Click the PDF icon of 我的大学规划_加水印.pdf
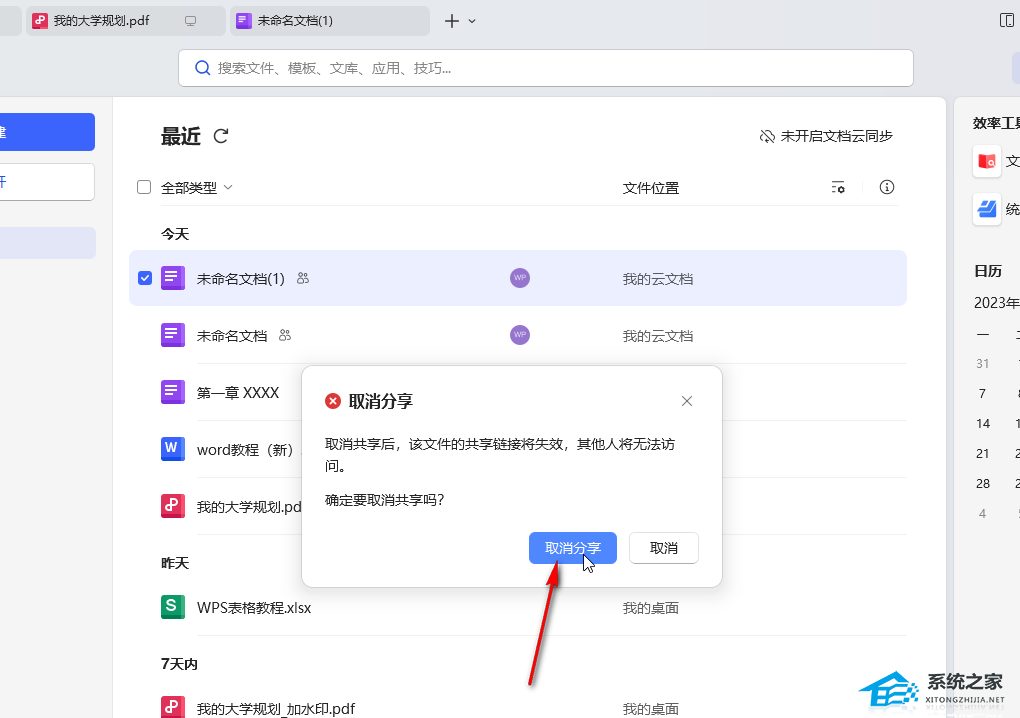The image size is (1020, 718). coord(173,708)
